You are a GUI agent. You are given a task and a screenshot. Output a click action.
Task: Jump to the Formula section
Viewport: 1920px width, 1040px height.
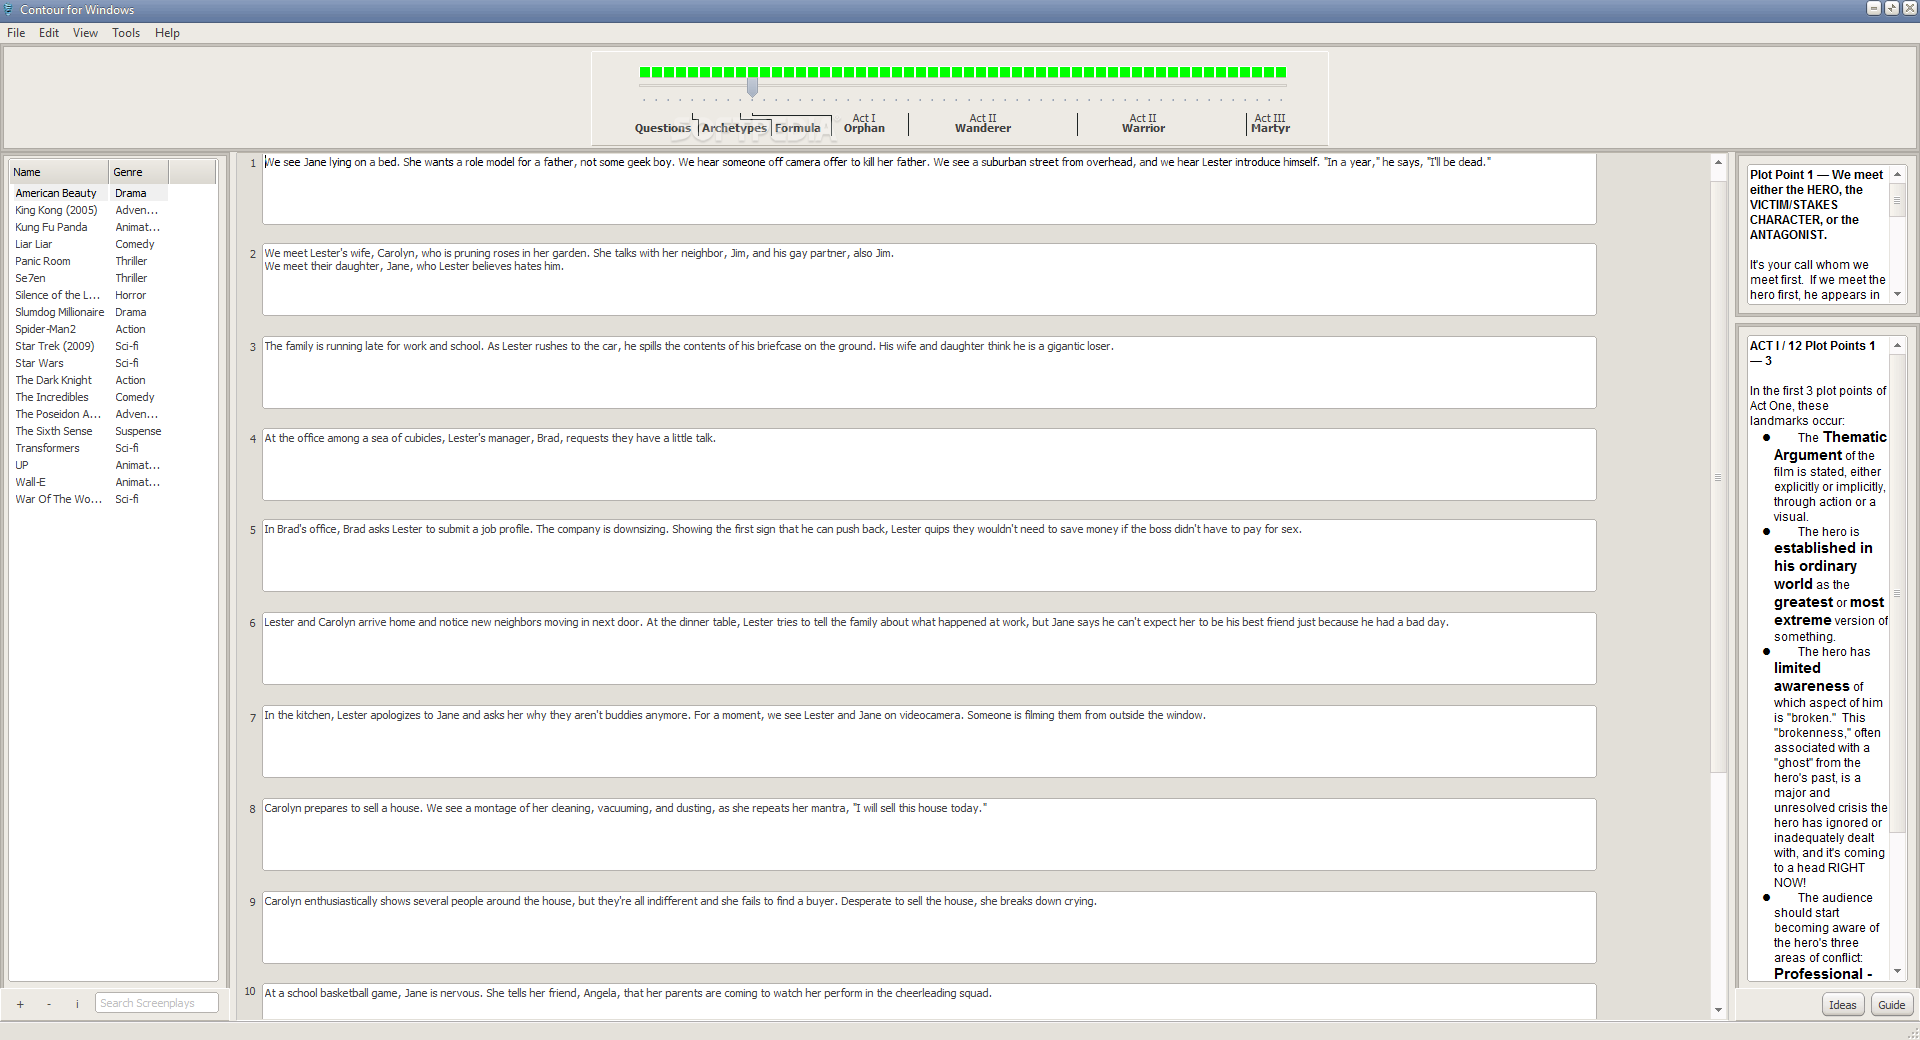[797, 128]
